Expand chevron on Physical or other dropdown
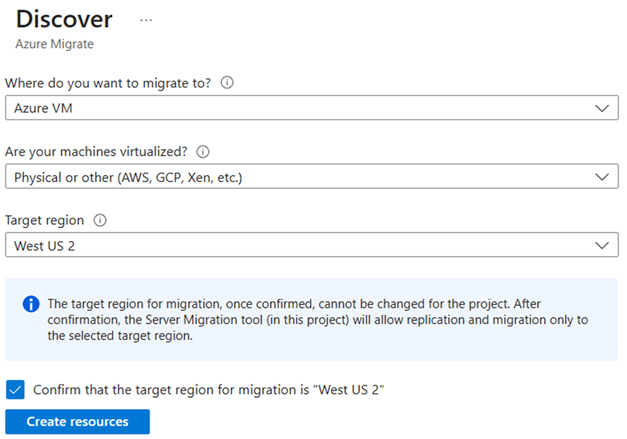This screenshot has height=439, width=627. click(600, 177)
